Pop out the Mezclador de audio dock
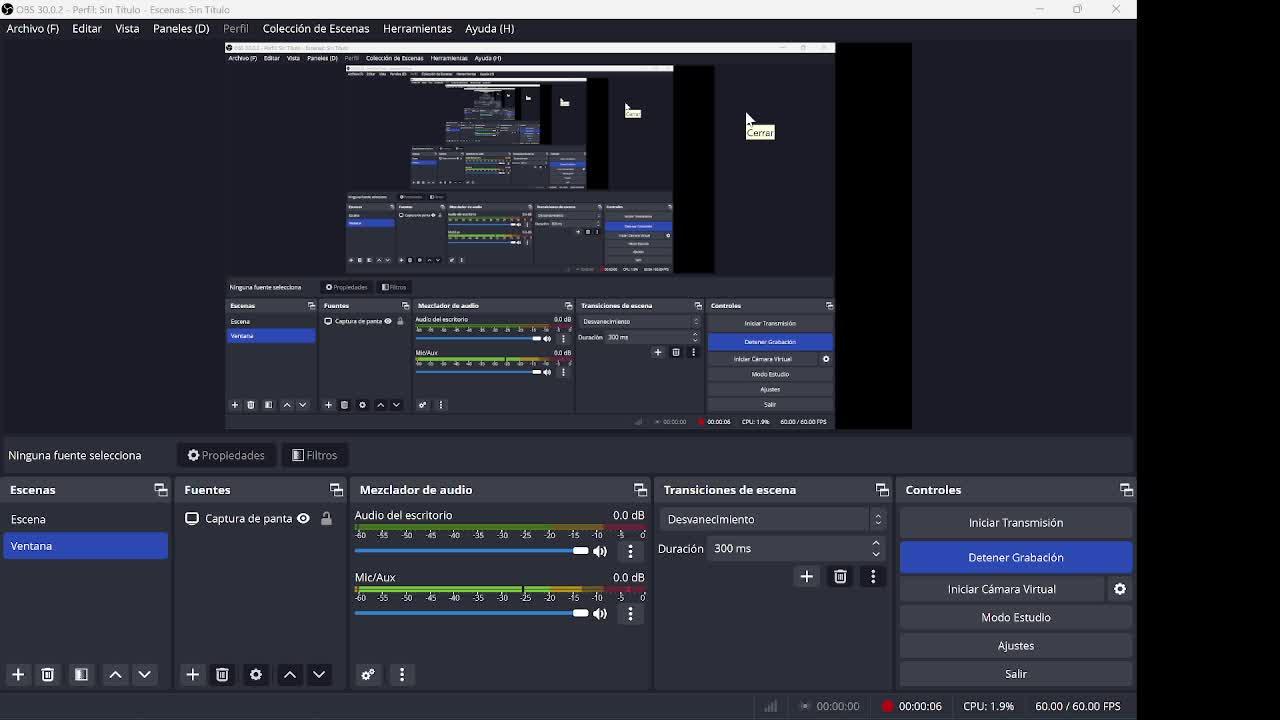Screen dimensions: 1280x720 coord(640,490)
